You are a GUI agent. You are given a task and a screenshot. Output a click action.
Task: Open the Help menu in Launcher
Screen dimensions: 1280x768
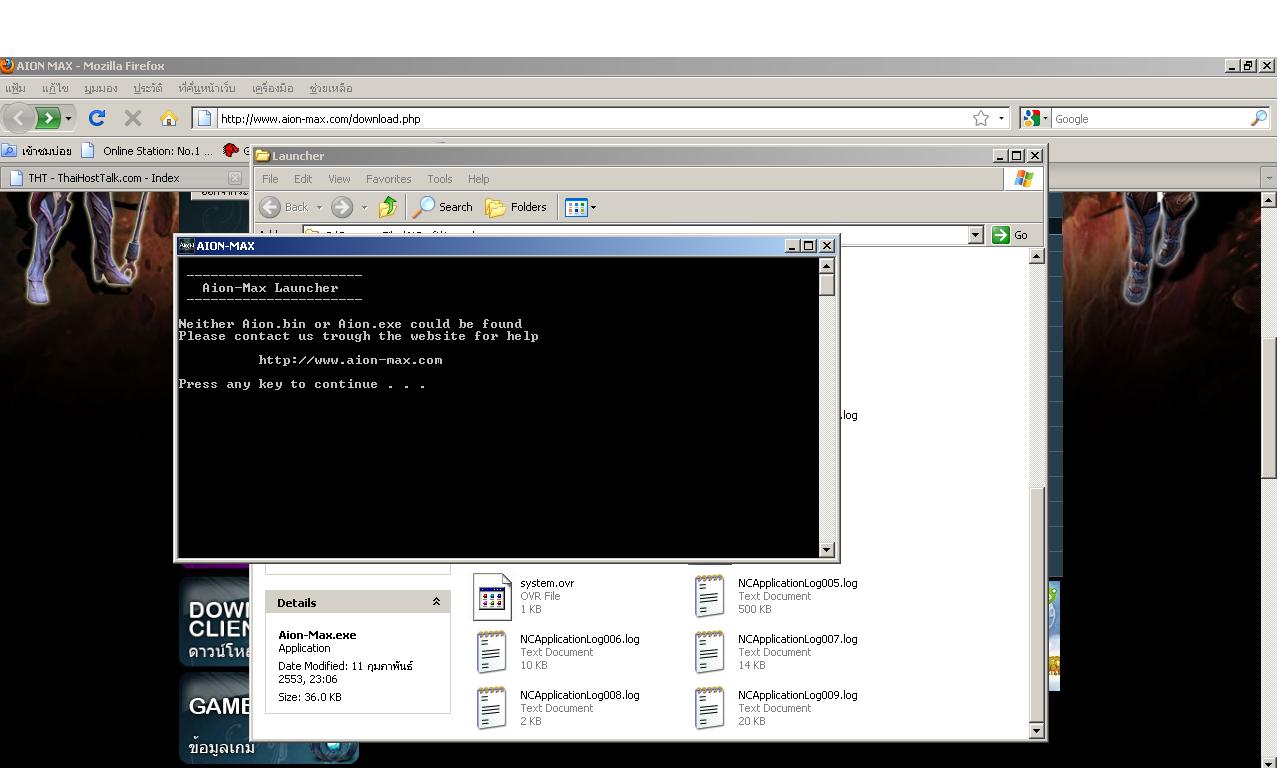click(x=478, y=179)
